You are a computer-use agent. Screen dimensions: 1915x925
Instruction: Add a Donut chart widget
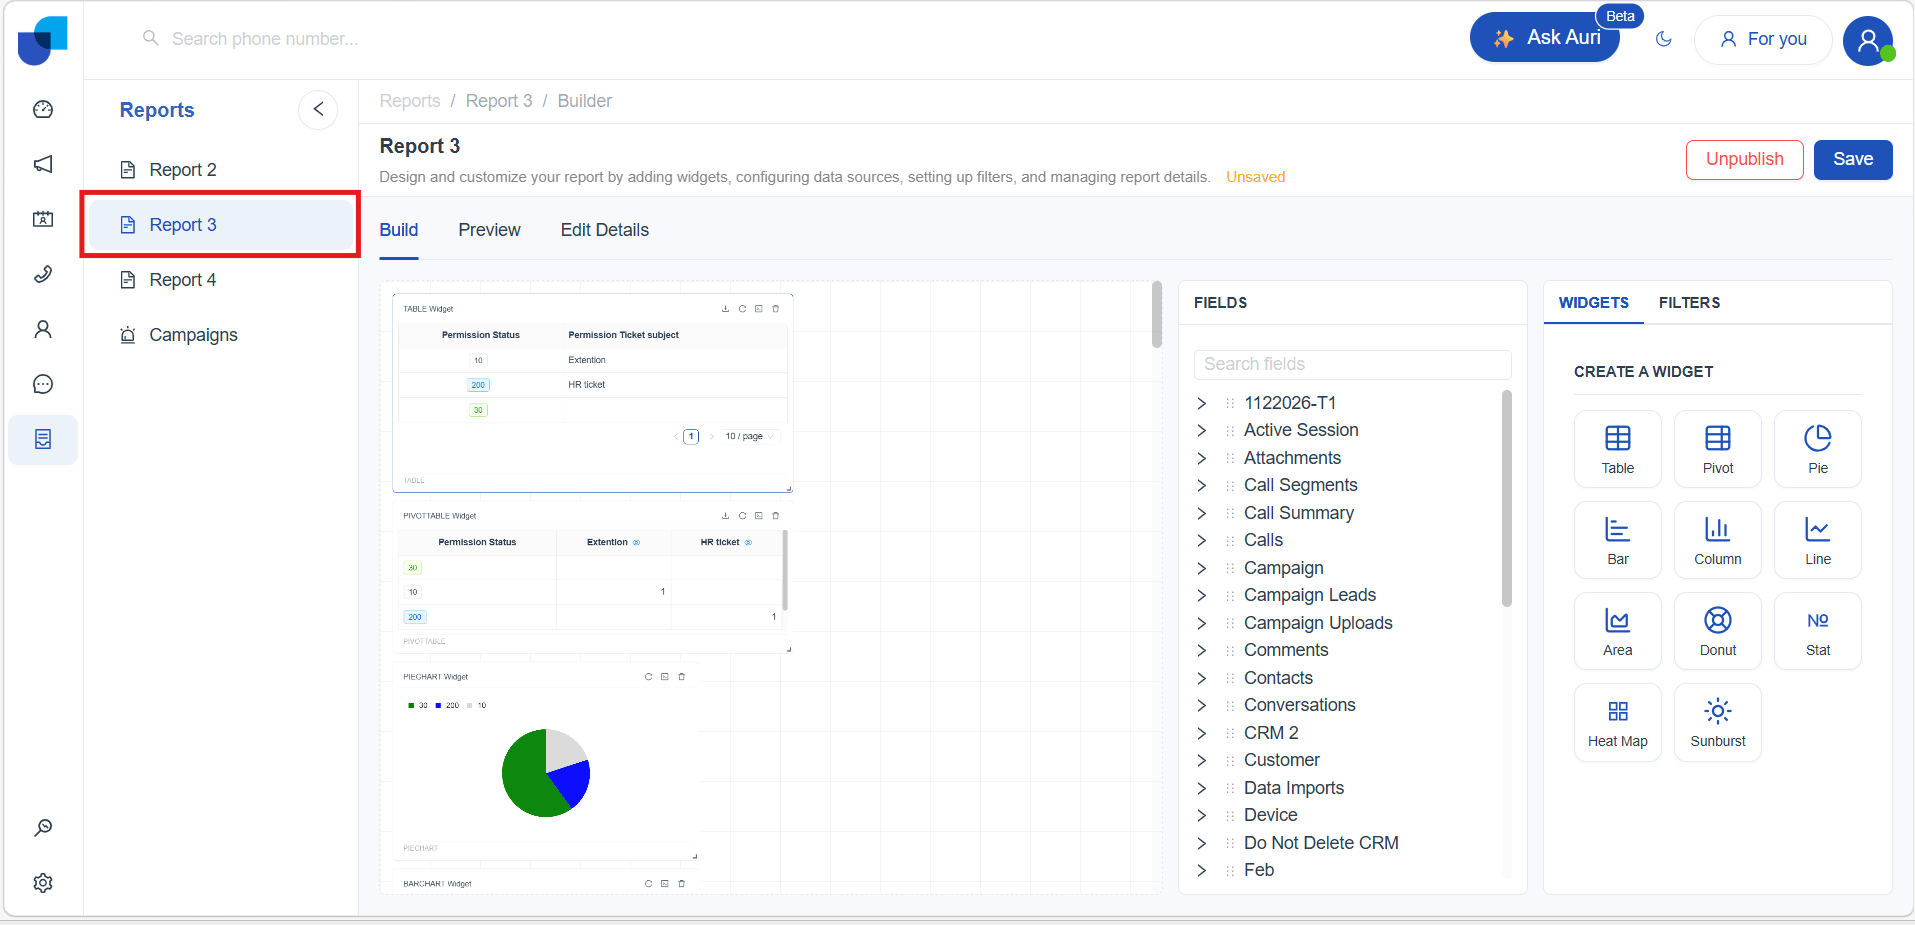(1717, 631)
